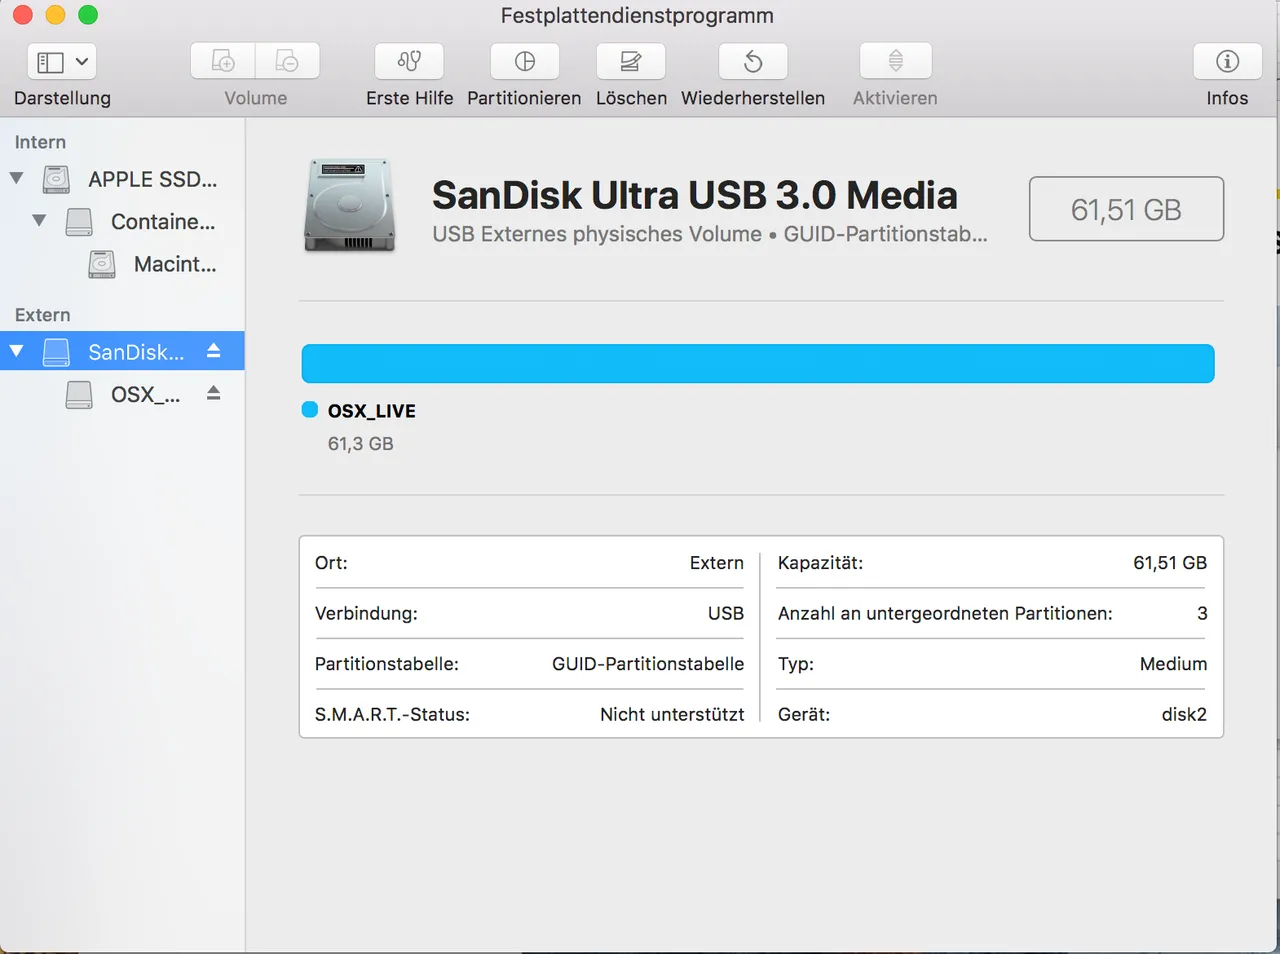Click the Anzahl an untergeordneten Partitionen label
Viewport: 1280px width, 954px height.
click(945, 613)
